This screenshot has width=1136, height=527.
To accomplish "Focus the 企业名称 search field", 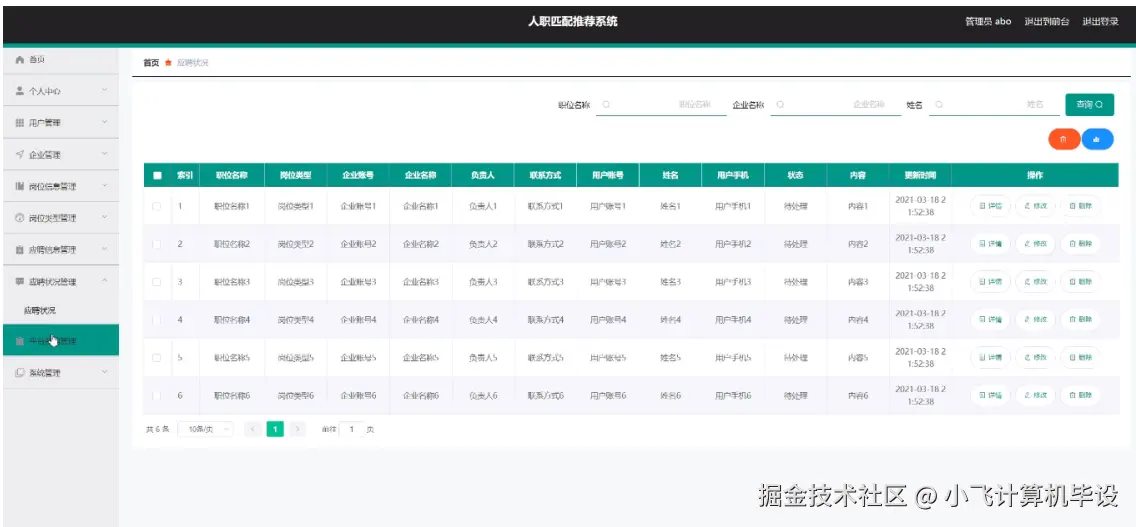I will (x=835, y=105).
